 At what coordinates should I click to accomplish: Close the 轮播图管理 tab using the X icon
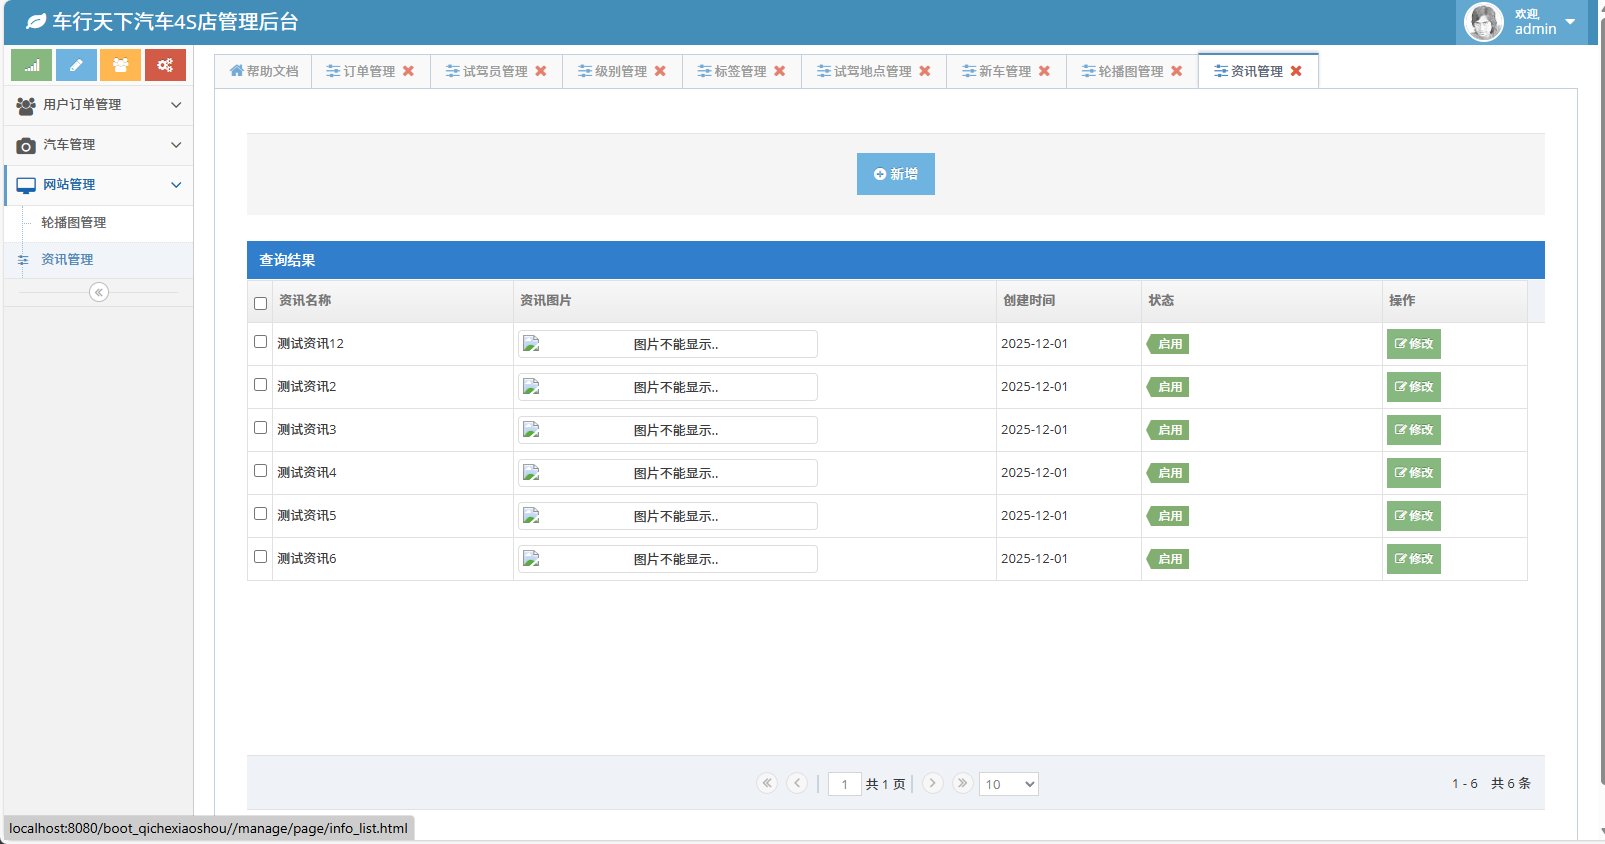(1177, 71)
